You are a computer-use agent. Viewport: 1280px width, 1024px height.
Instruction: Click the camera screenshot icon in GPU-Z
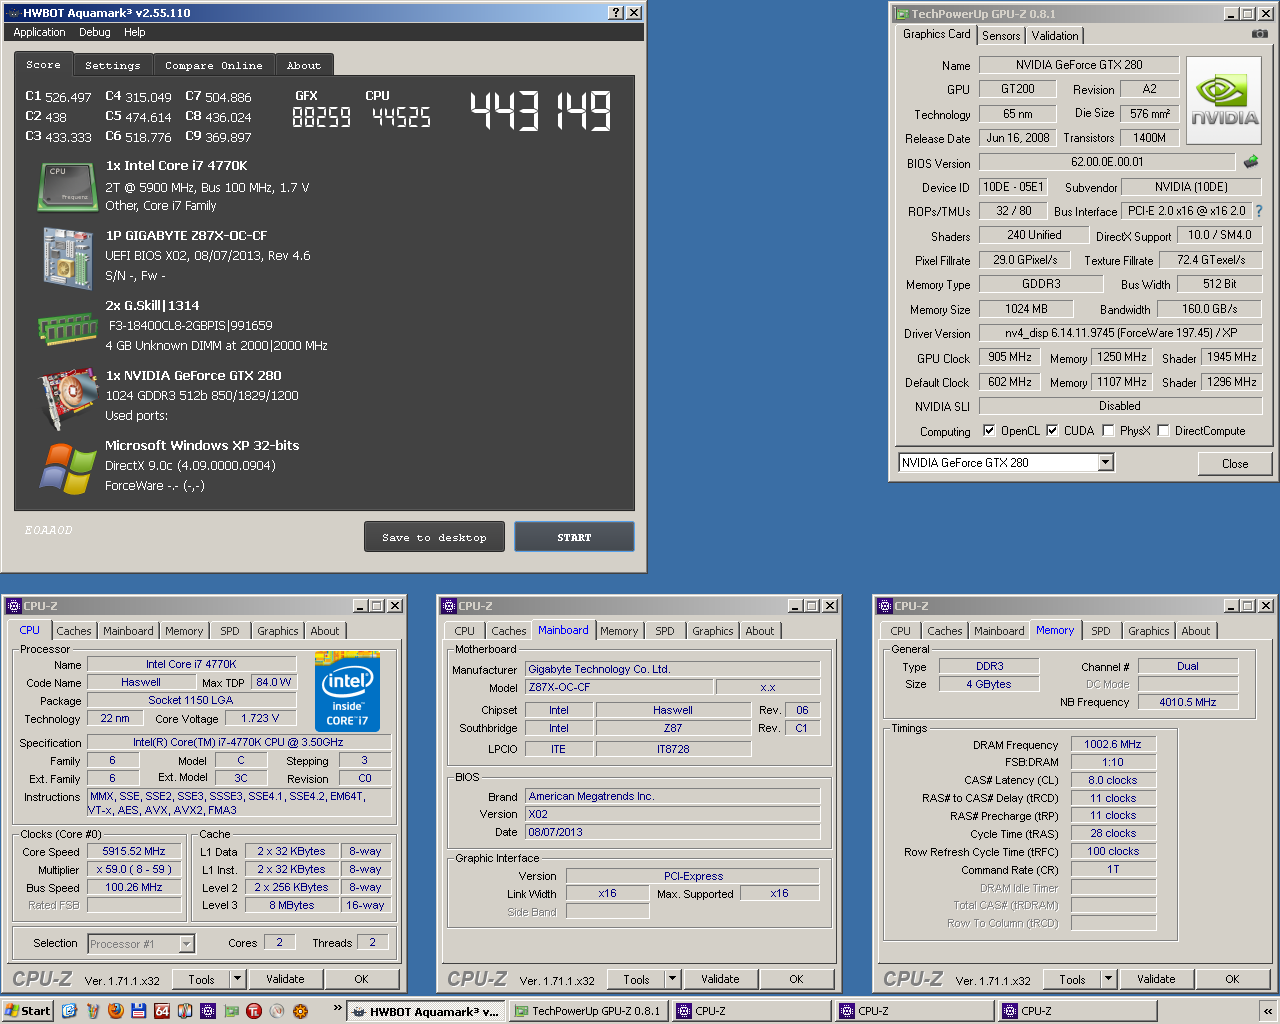(1259, 34)
